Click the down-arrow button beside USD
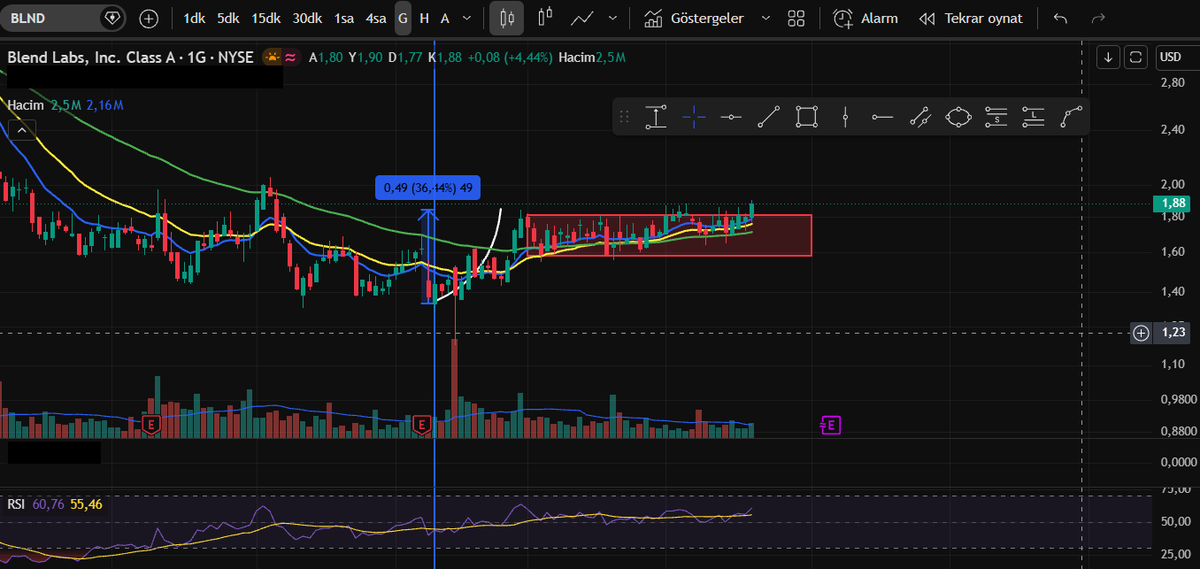The width and height of the screenshot is (1200, 569). (1108, 57)
